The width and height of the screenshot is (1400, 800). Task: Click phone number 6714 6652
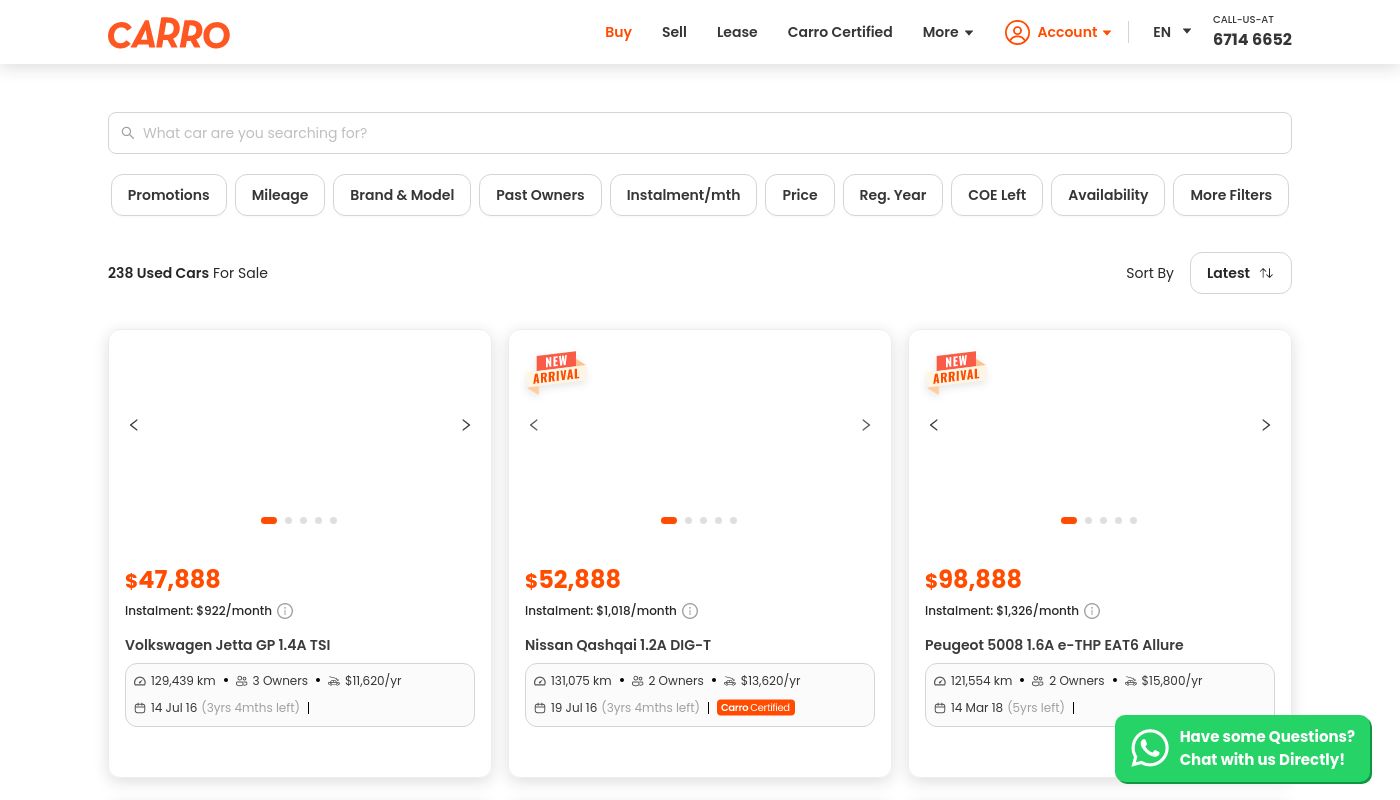tap(1252, 40)
